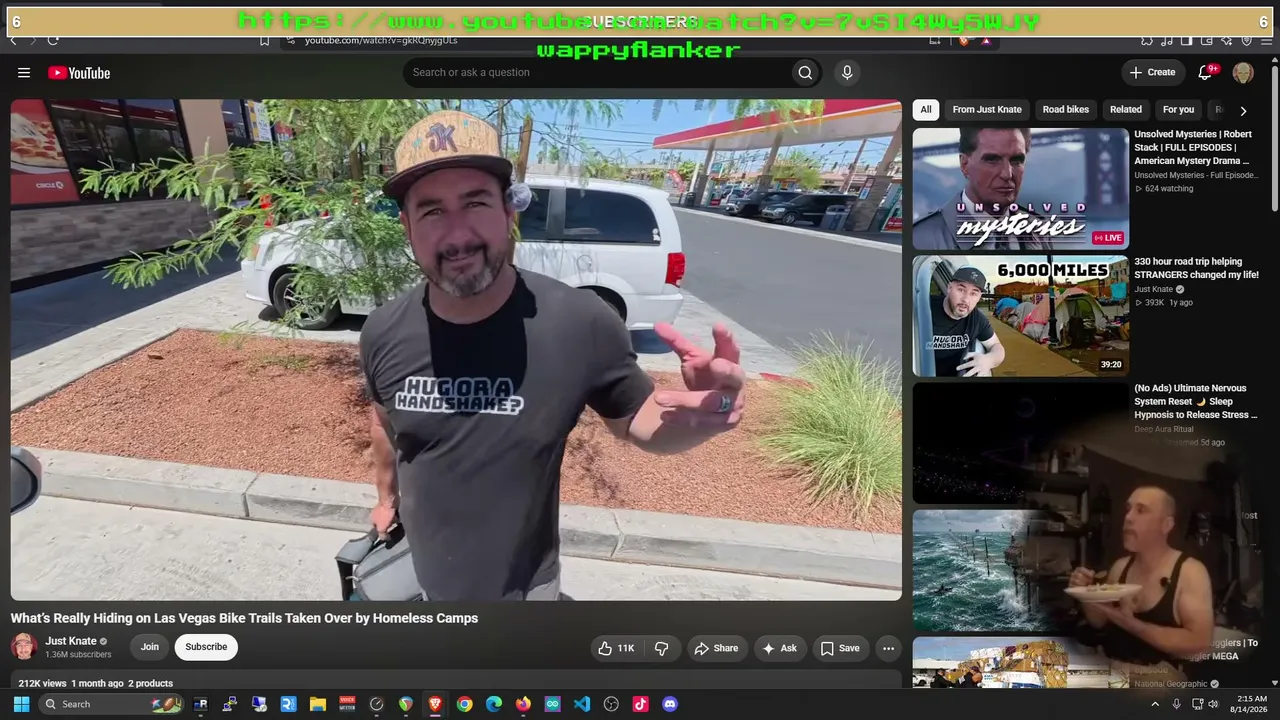Open more actions three-dot menu

(x=888, y=648)
